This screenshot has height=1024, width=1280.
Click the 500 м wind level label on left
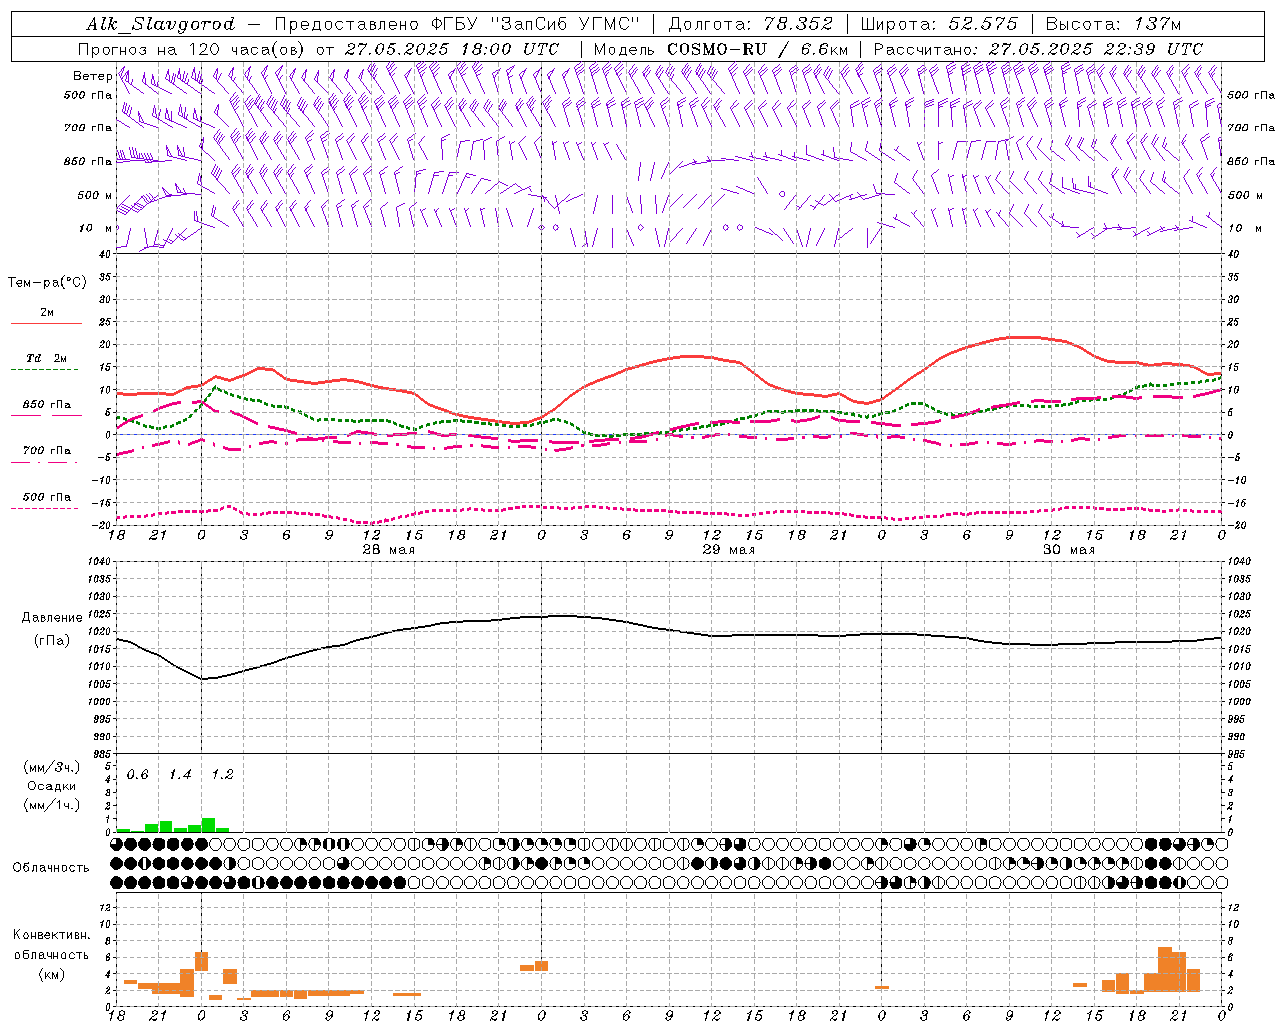click(x=95, y=195)
